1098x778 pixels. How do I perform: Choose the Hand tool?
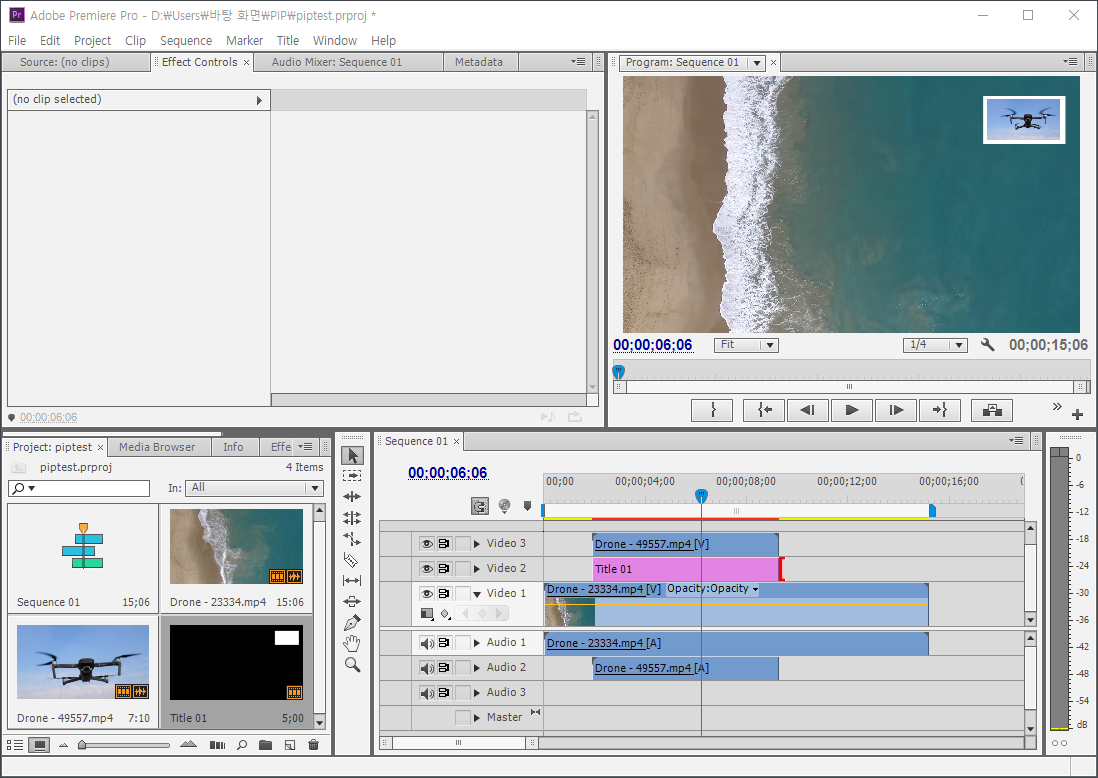tap(352, 643)
